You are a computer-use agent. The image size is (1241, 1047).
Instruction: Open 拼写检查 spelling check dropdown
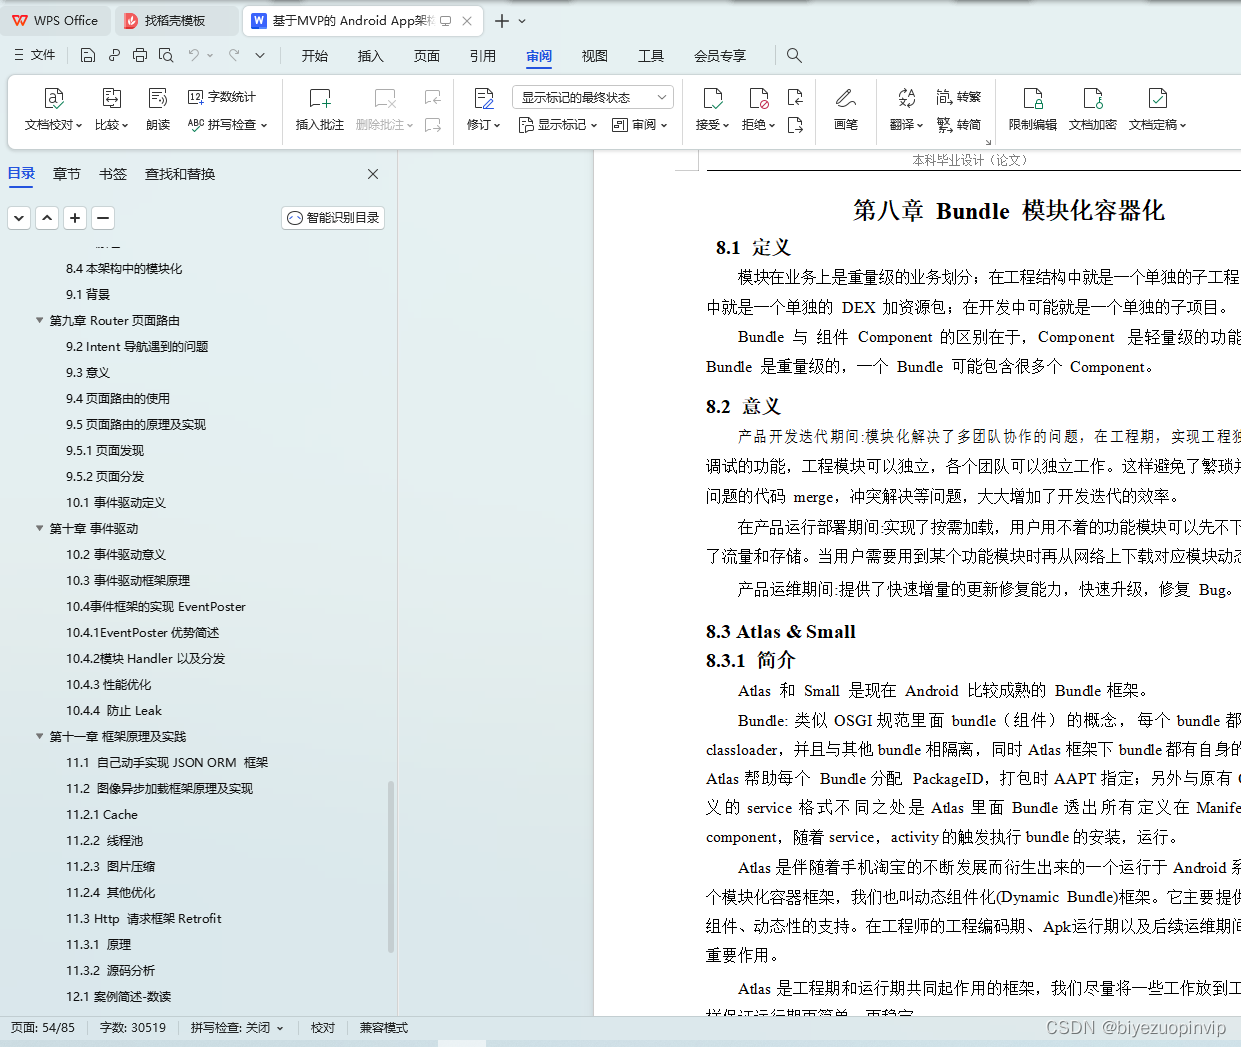point(228,125)
